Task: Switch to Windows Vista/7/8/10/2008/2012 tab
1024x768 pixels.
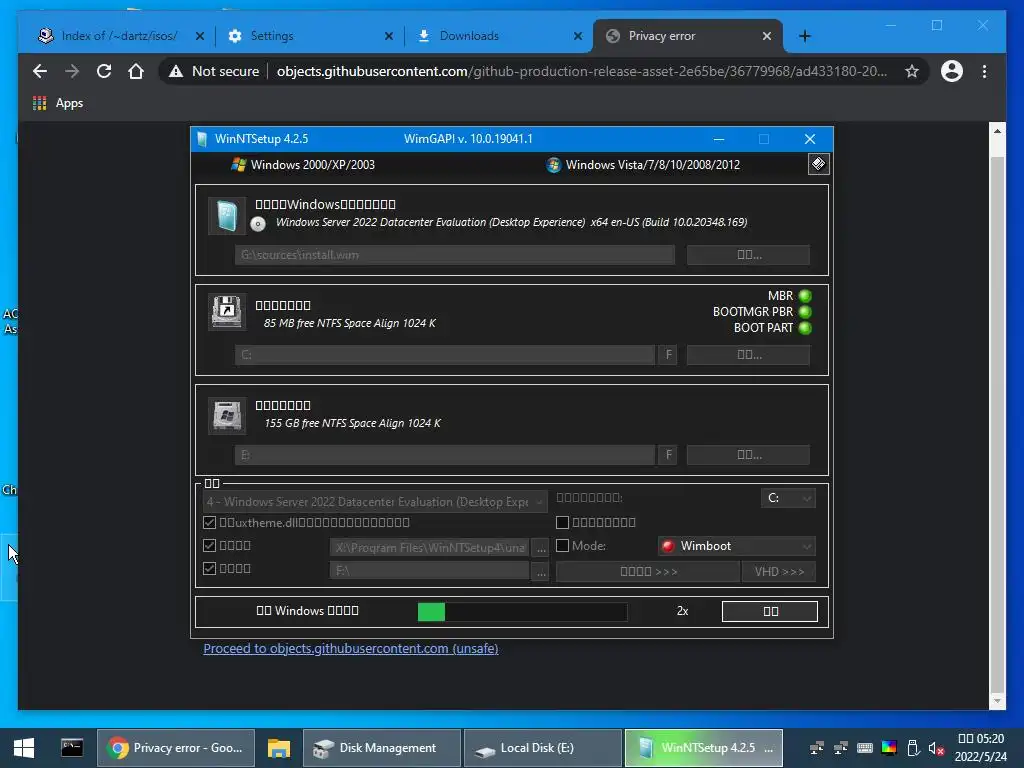Action: click(x=643, y=165)
